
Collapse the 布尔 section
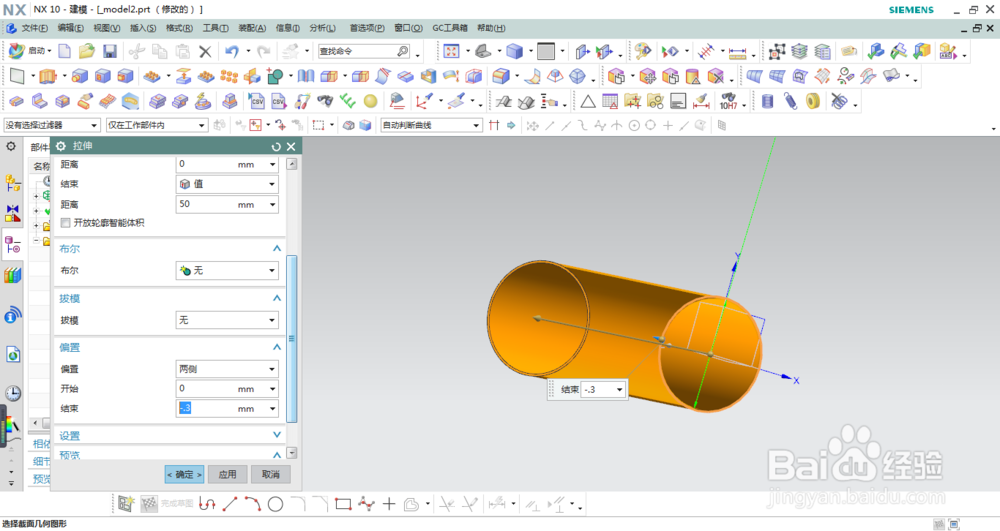point(277,249)
